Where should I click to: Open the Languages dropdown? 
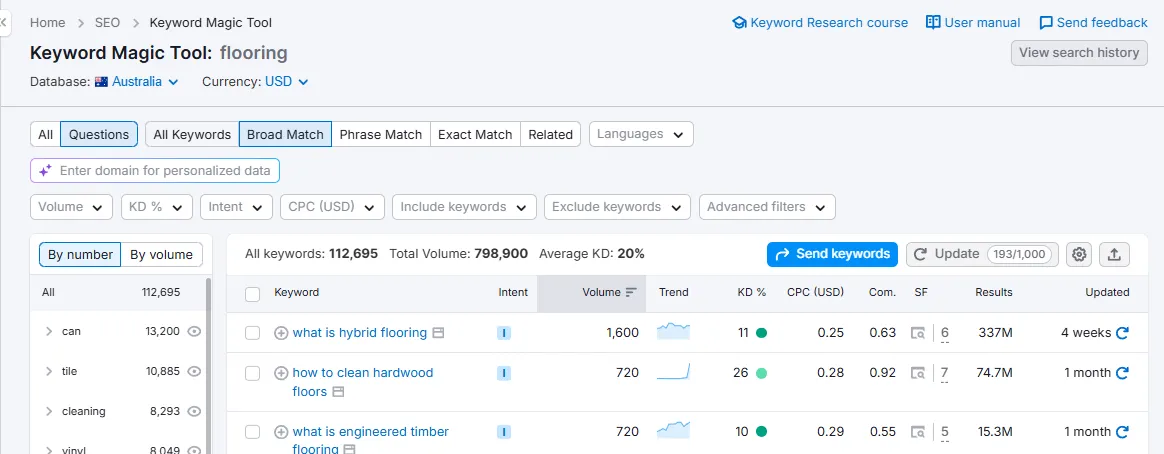[x=641, y=134]
